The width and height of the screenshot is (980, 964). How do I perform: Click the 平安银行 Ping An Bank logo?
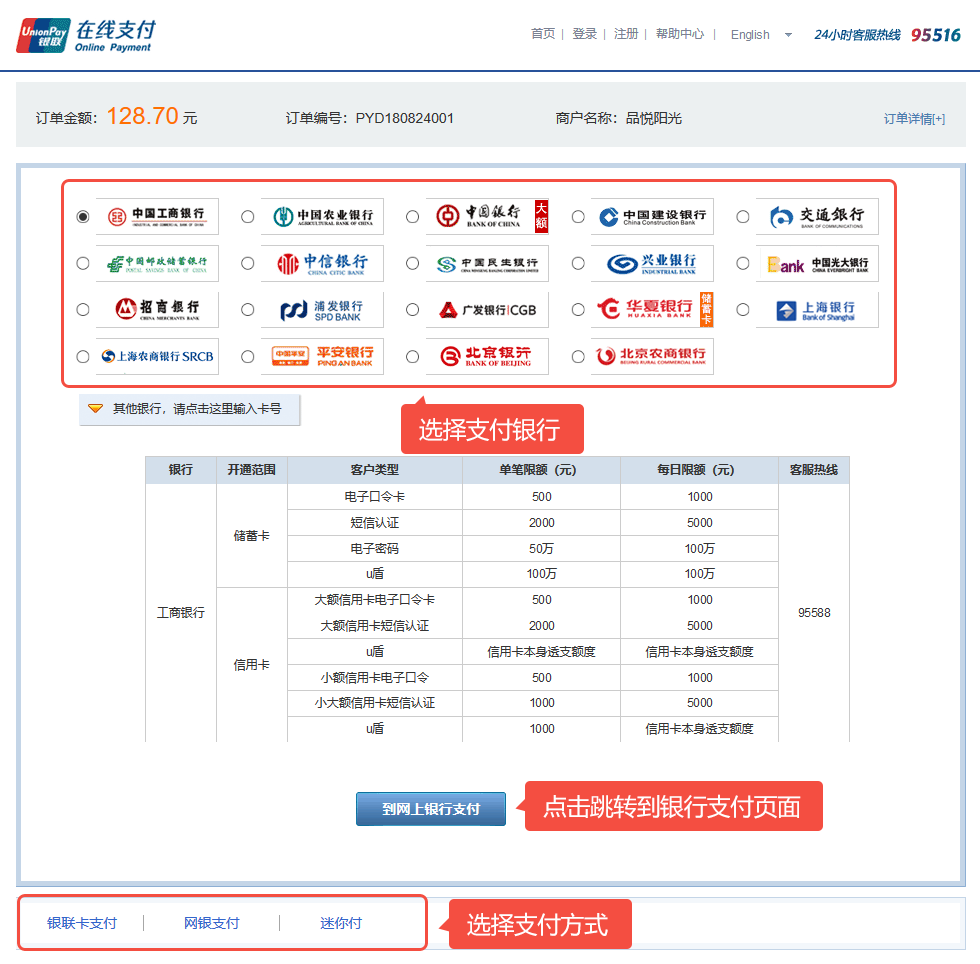pos(322,356)
